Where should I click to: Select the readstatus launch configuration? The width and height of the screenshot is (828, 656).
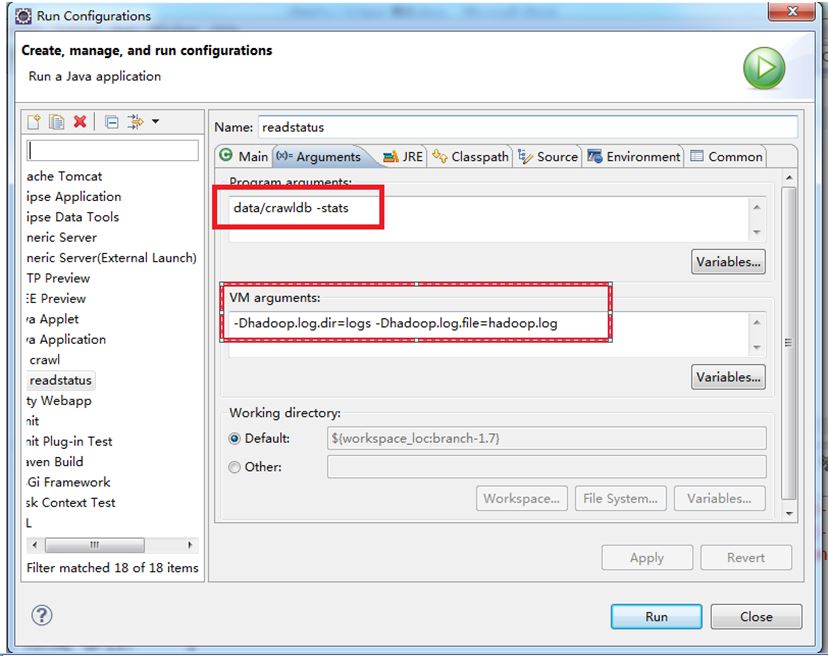[x=61, y=380]
